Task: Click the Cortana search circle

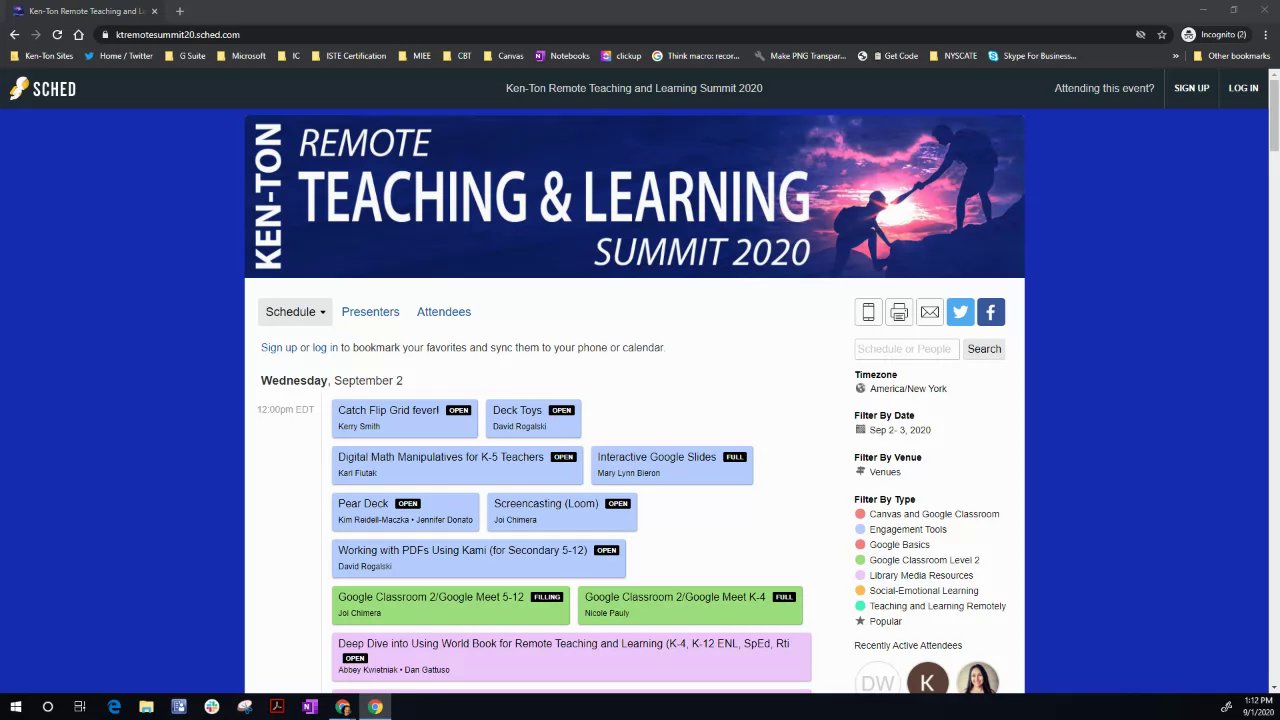Action: pyautogui.click(x=47, y=707)
